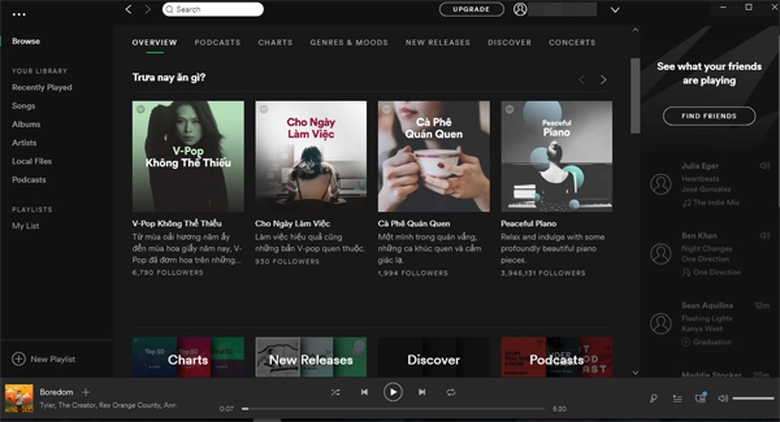The image size is (780, 422).
Task: Navigate back with the left arrow
Action: [129, 9]
